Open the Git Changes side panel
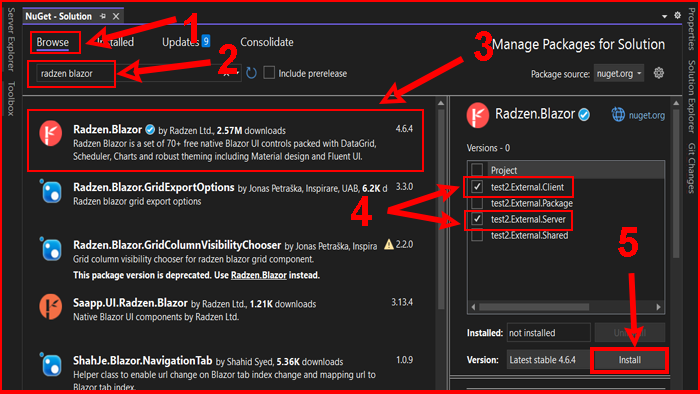Screen dimensions: 700x394 coord(692,168)
